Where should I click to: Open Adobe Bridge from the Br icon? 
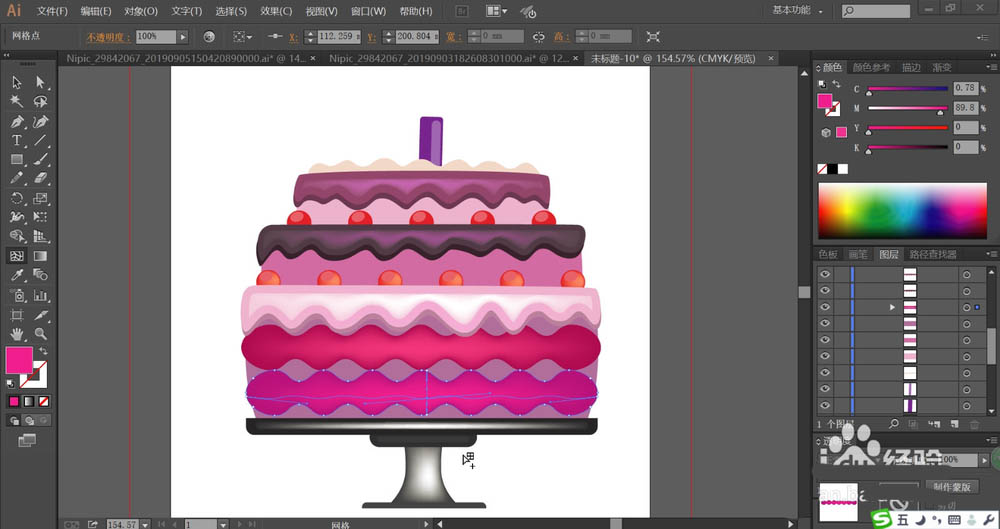pyautogui.click(x=462, y=11)
